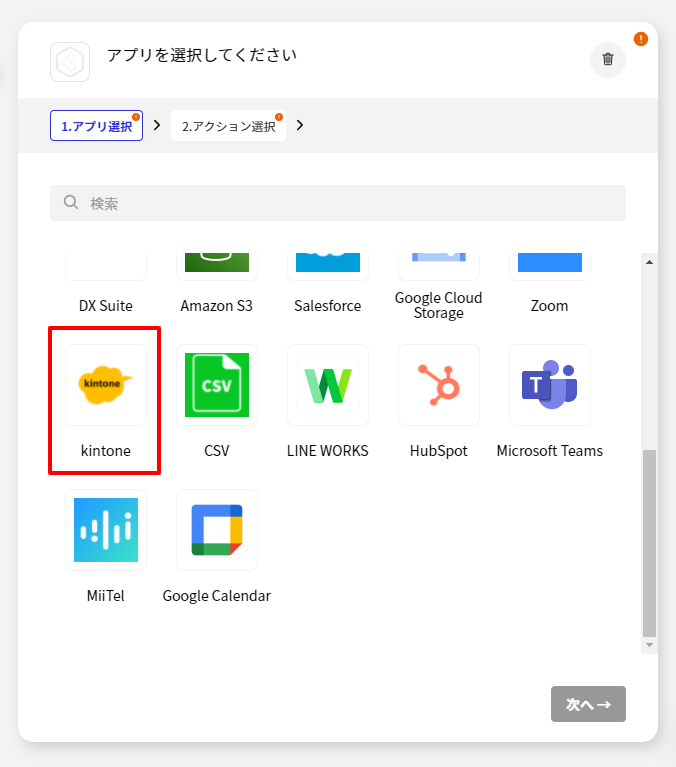Click the scrollbar down arrow
This screenshot has height=767, width=676.
(649, 645)
